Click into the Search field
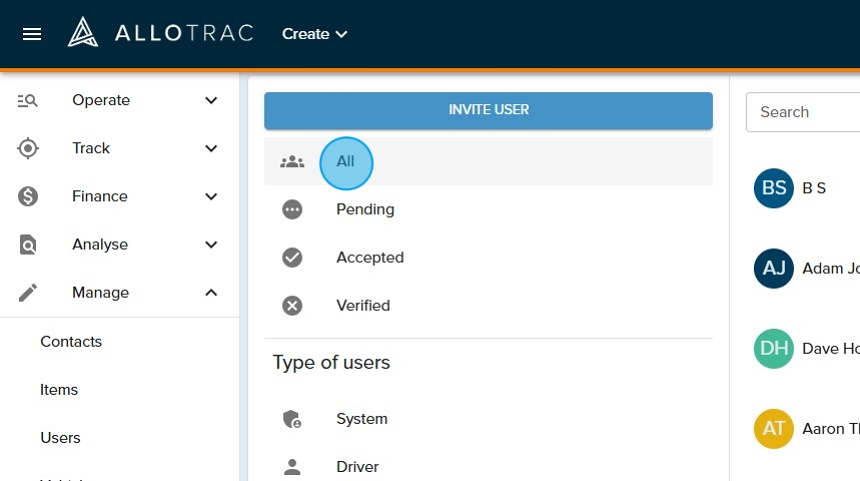 (x=805, y=112)
